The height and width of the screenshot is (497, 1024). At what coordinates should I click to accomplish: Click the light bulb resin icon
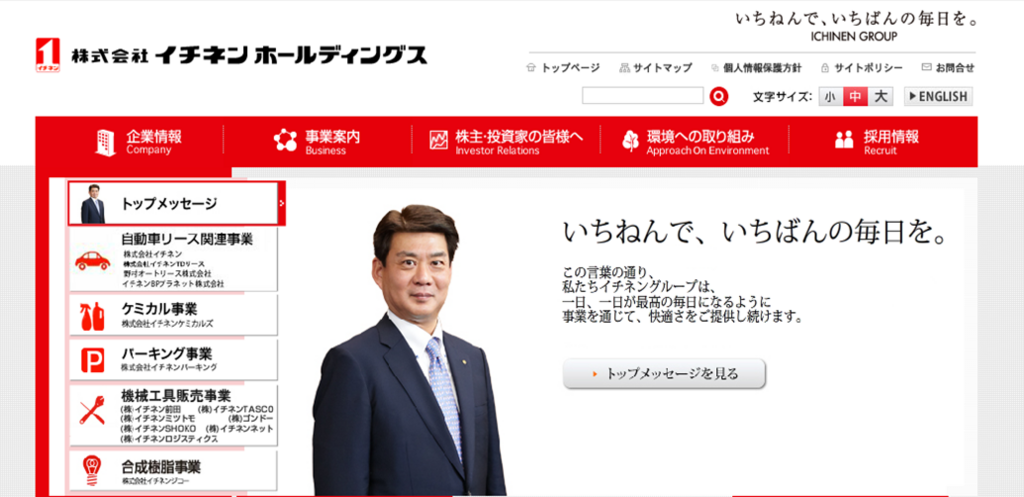point(92,471)
